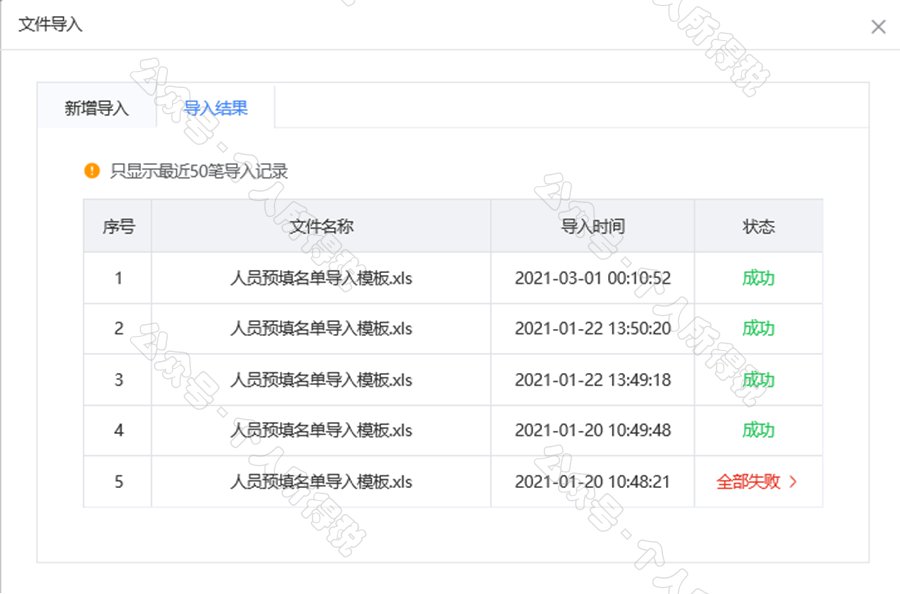Image resolution: width=900 pixels, height=594 pixels.
Task: Select the file name in row 3
Action: 321,380
